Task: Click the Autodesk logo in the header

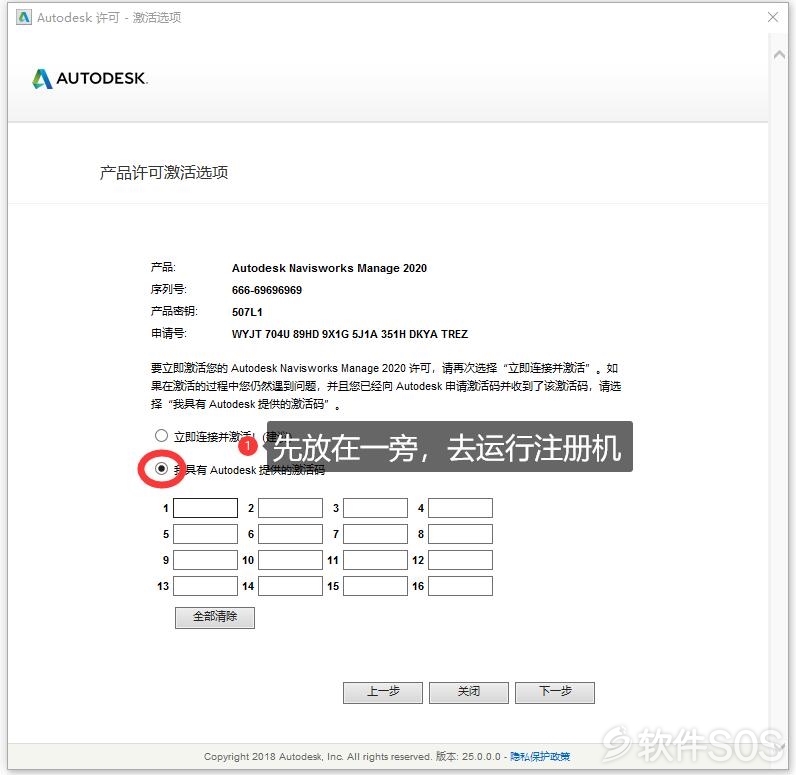Action: [90, 78]
